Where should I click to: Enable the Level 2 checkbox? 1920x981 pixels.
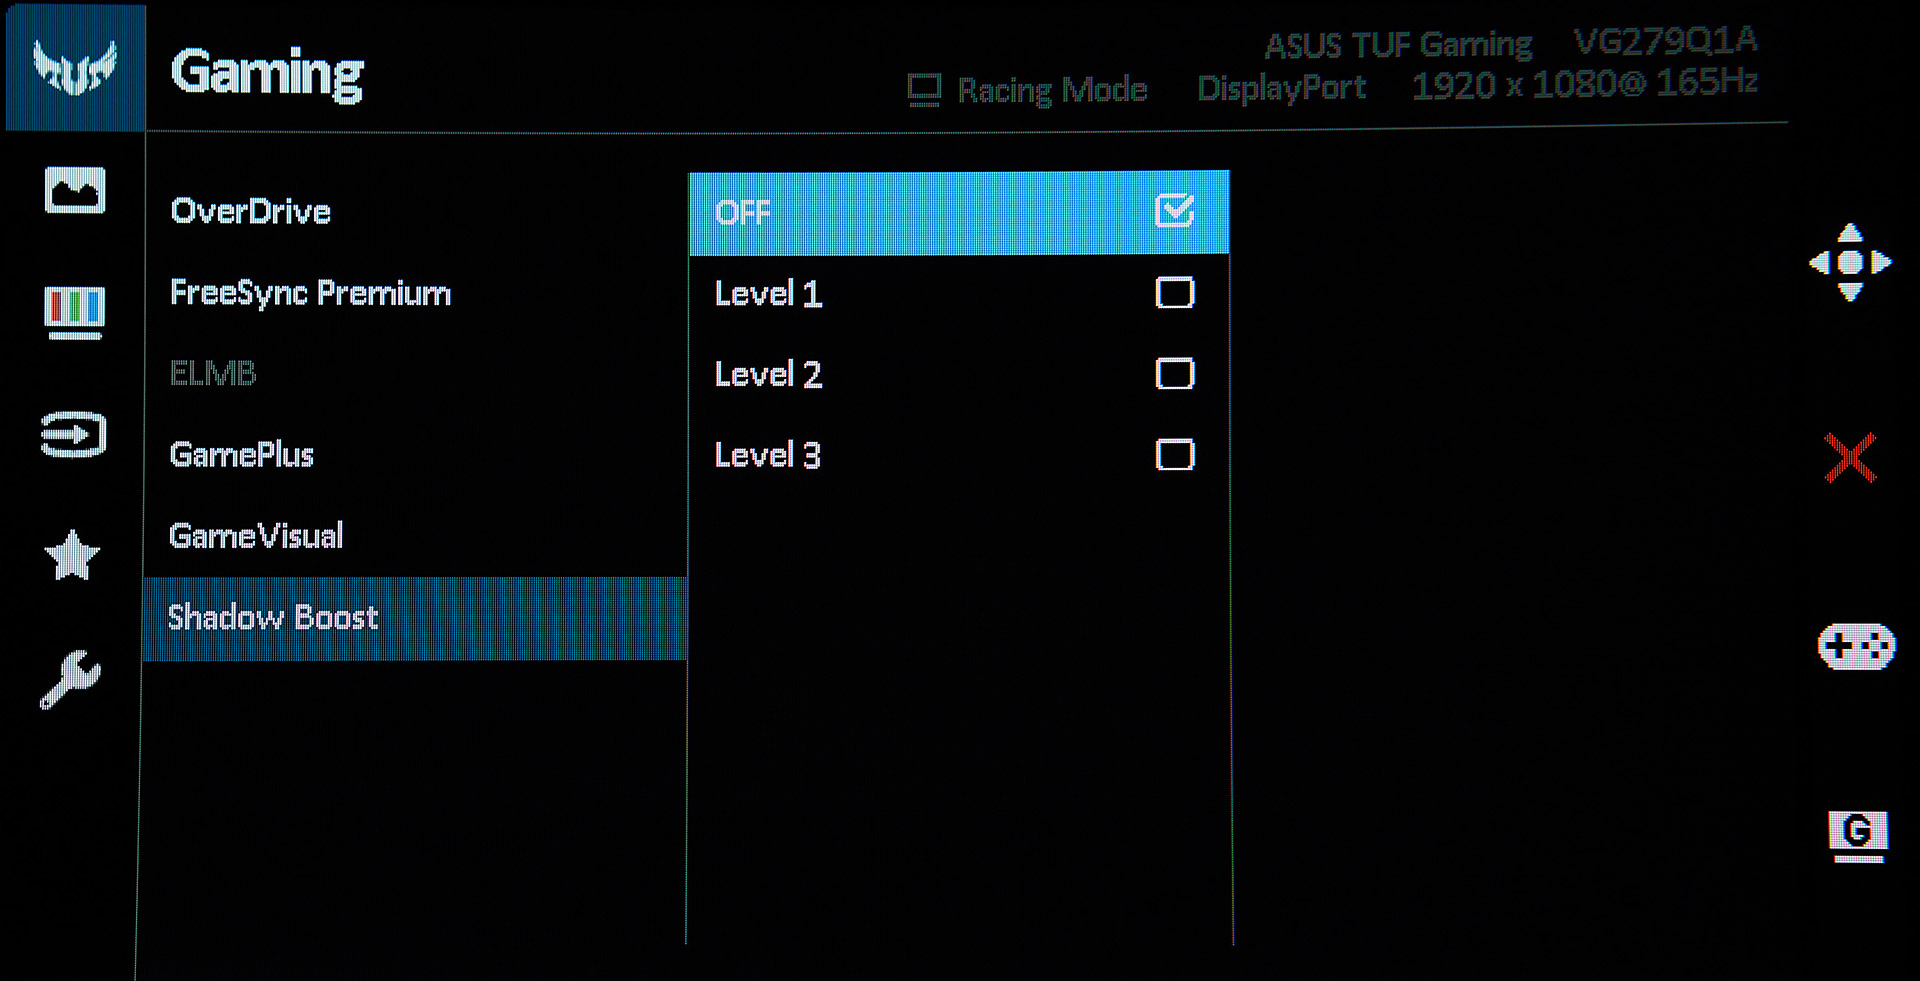pos(1175,374)
